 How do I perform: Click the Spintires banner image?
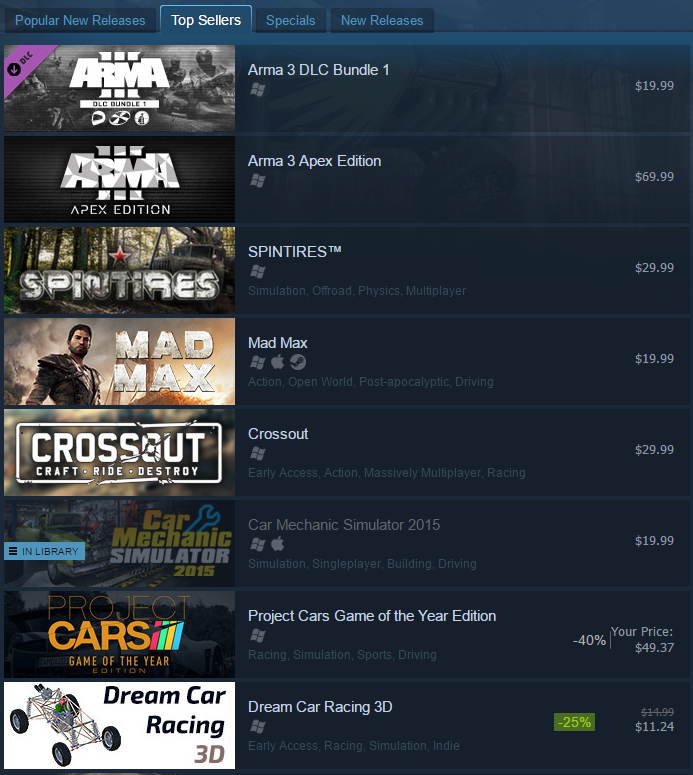(120, 270)
